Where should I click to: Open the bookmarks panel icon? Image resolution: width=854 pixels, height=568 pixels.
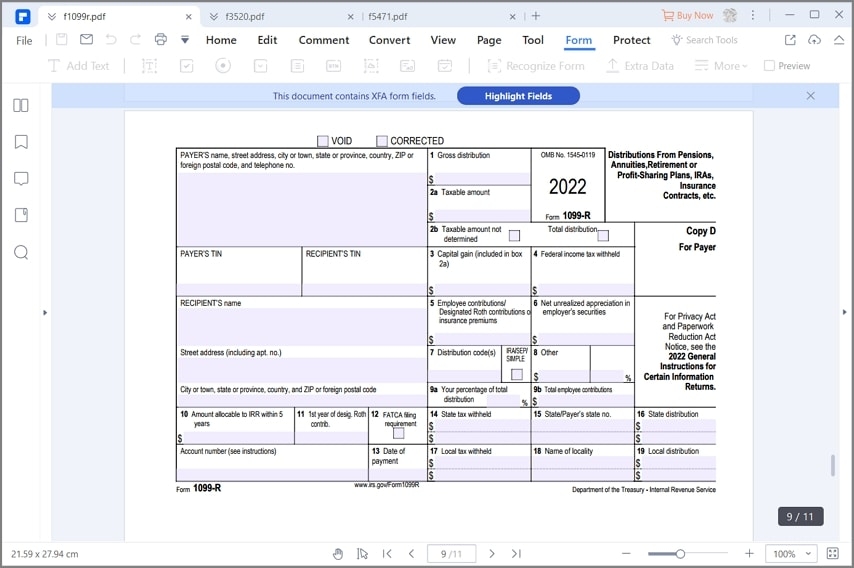20,142
